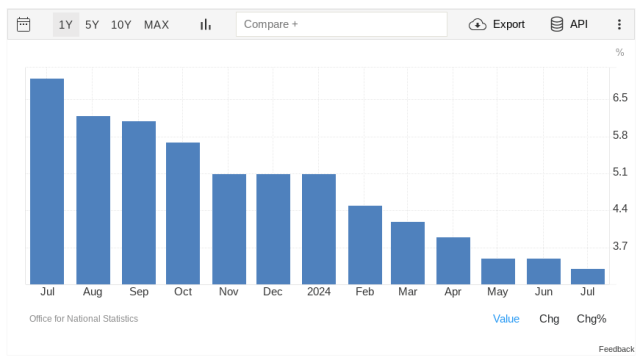Switch to the 5Y time range

(92, 25)
